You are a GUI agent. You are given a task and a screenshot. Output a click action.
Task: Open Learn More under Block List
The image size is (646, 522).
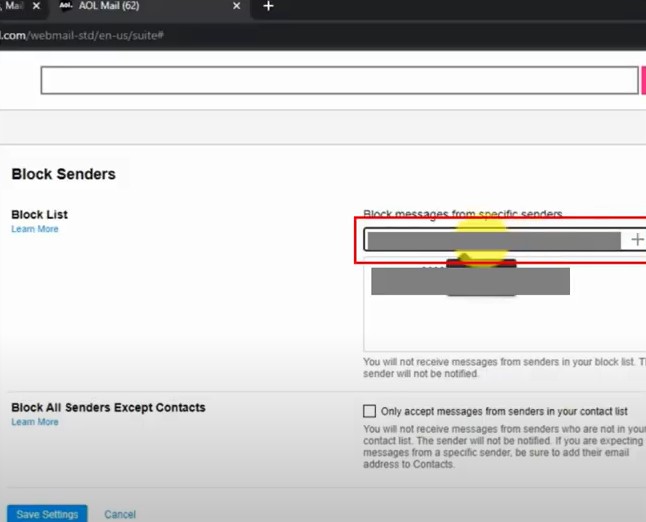tap(35, 229)
